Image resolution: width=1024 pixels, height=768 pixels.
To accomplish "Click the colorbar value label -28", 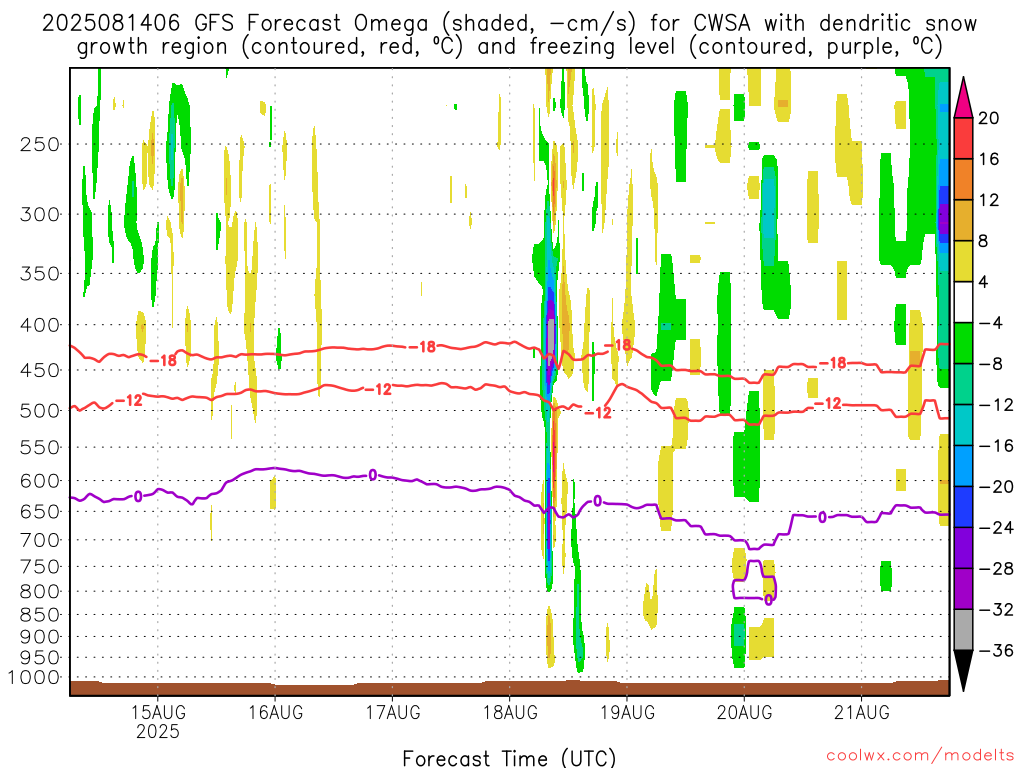I will pos(995,569).
